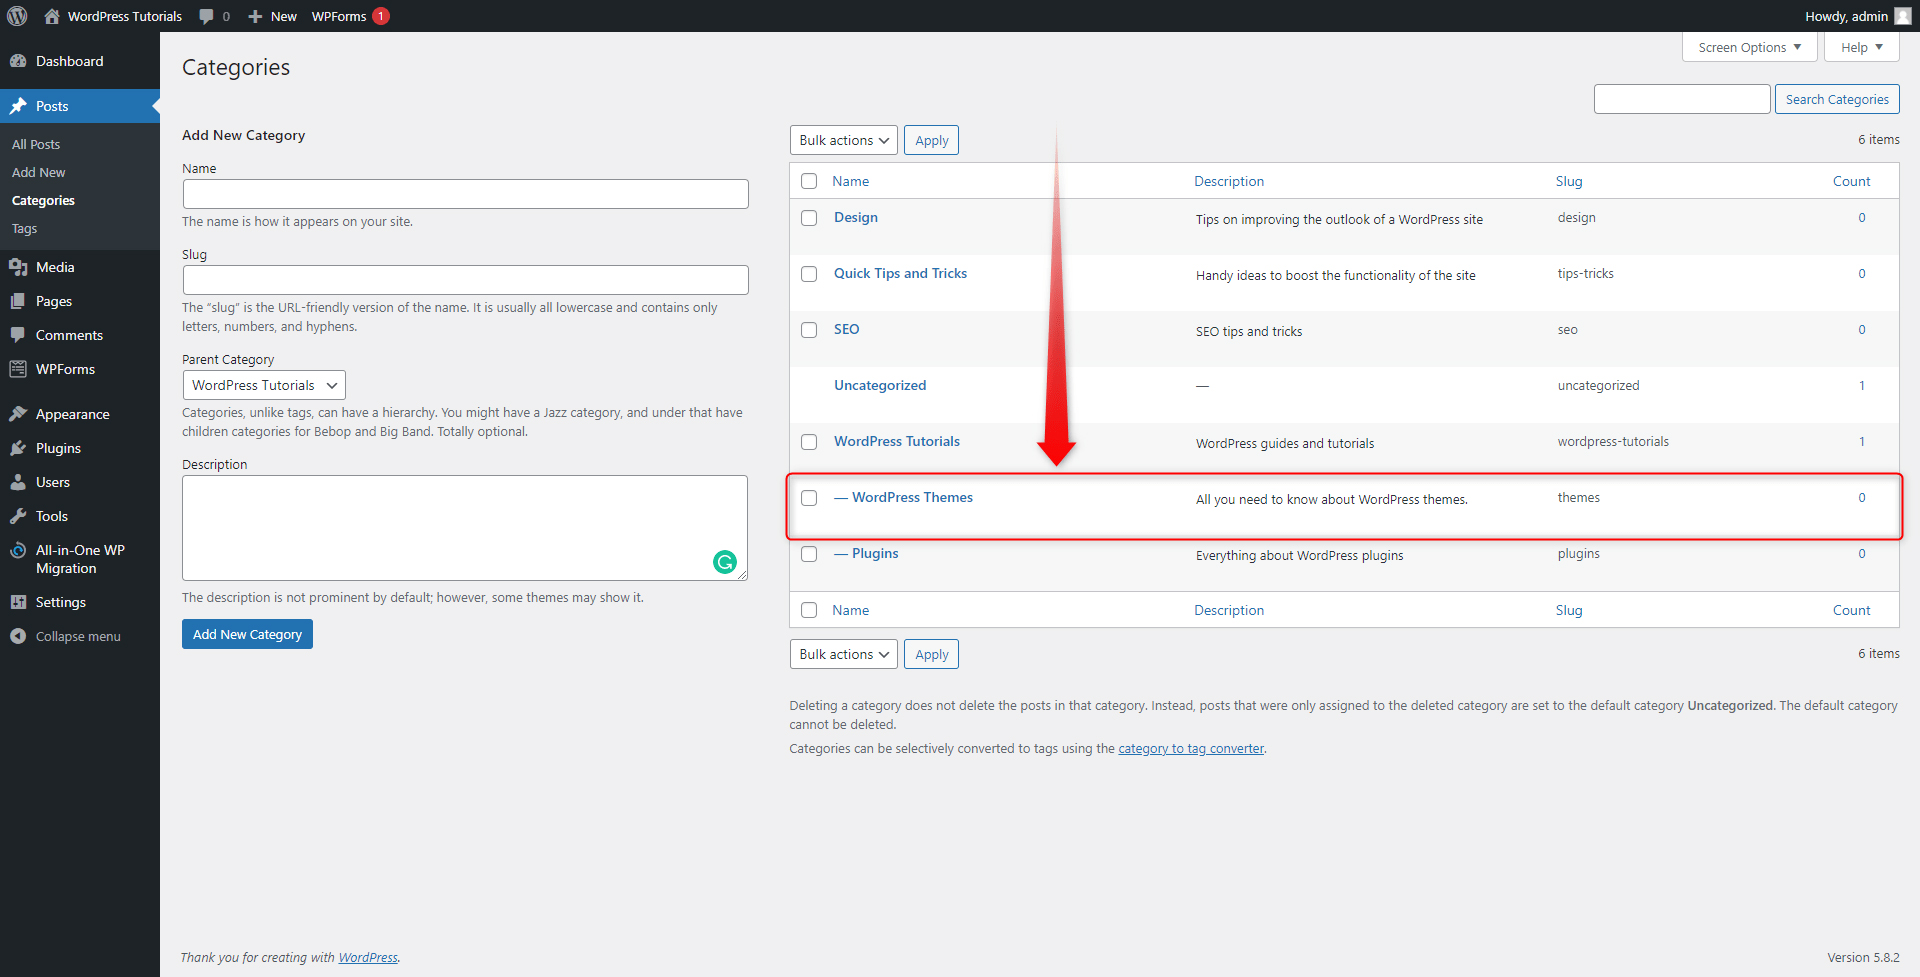Click the slug text 'tips-tricks'
1920x977 pixels.
click(1585, 273)
